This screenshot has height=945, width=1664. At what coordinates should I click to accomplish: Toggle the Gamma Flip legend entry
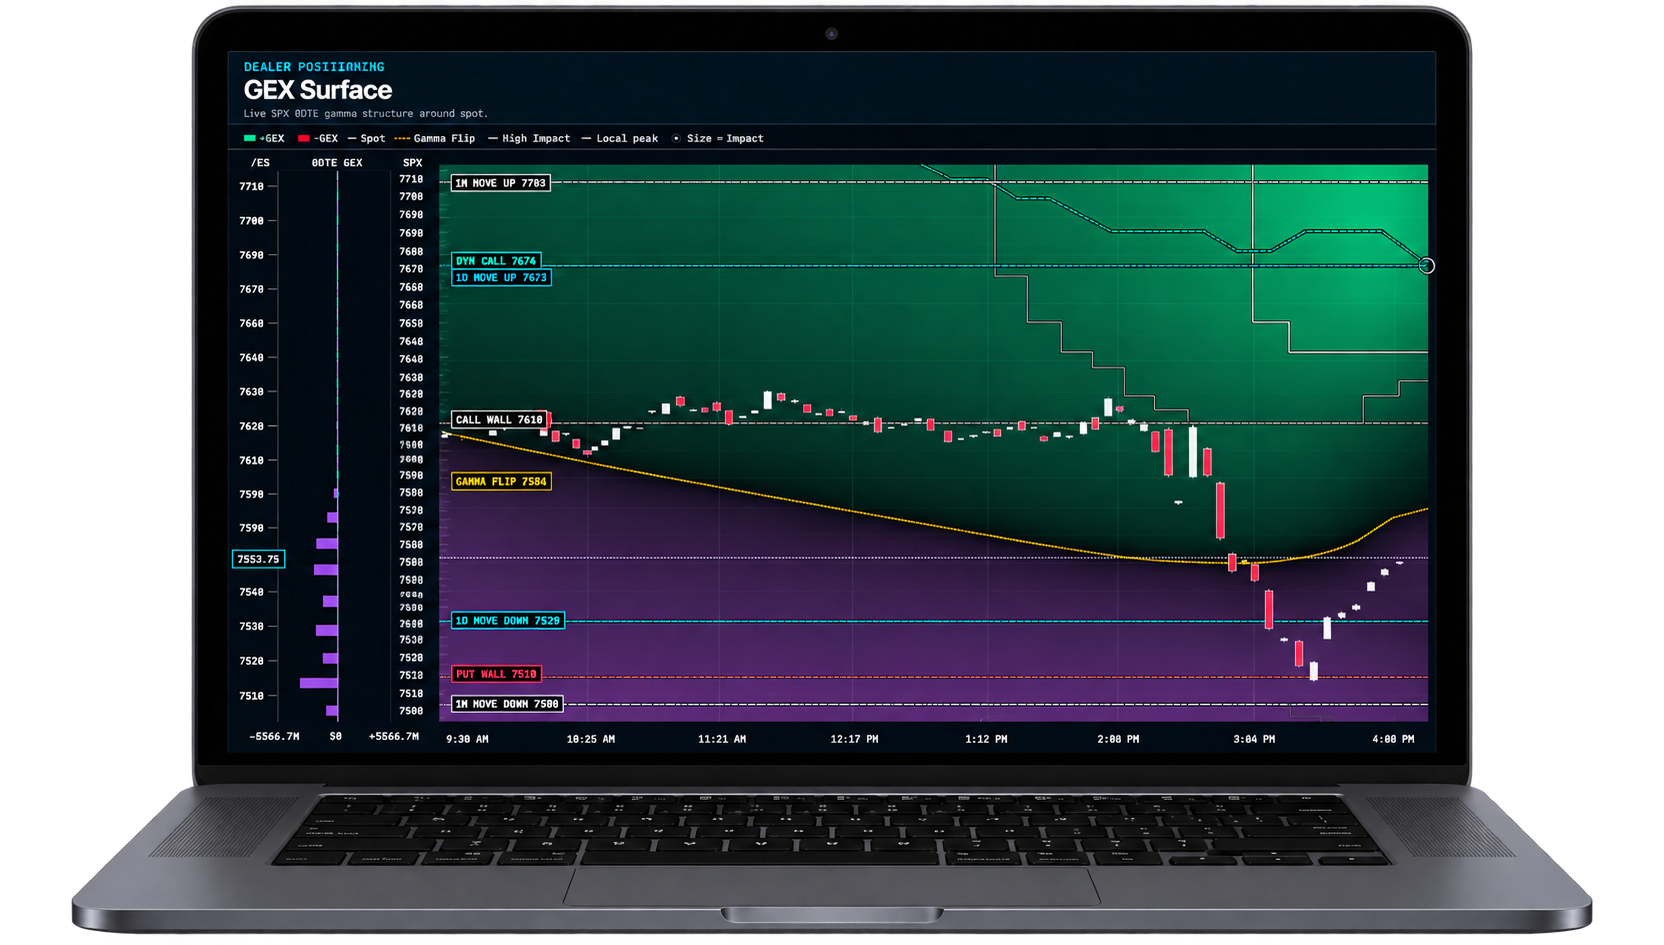click(x=435, y=139)
